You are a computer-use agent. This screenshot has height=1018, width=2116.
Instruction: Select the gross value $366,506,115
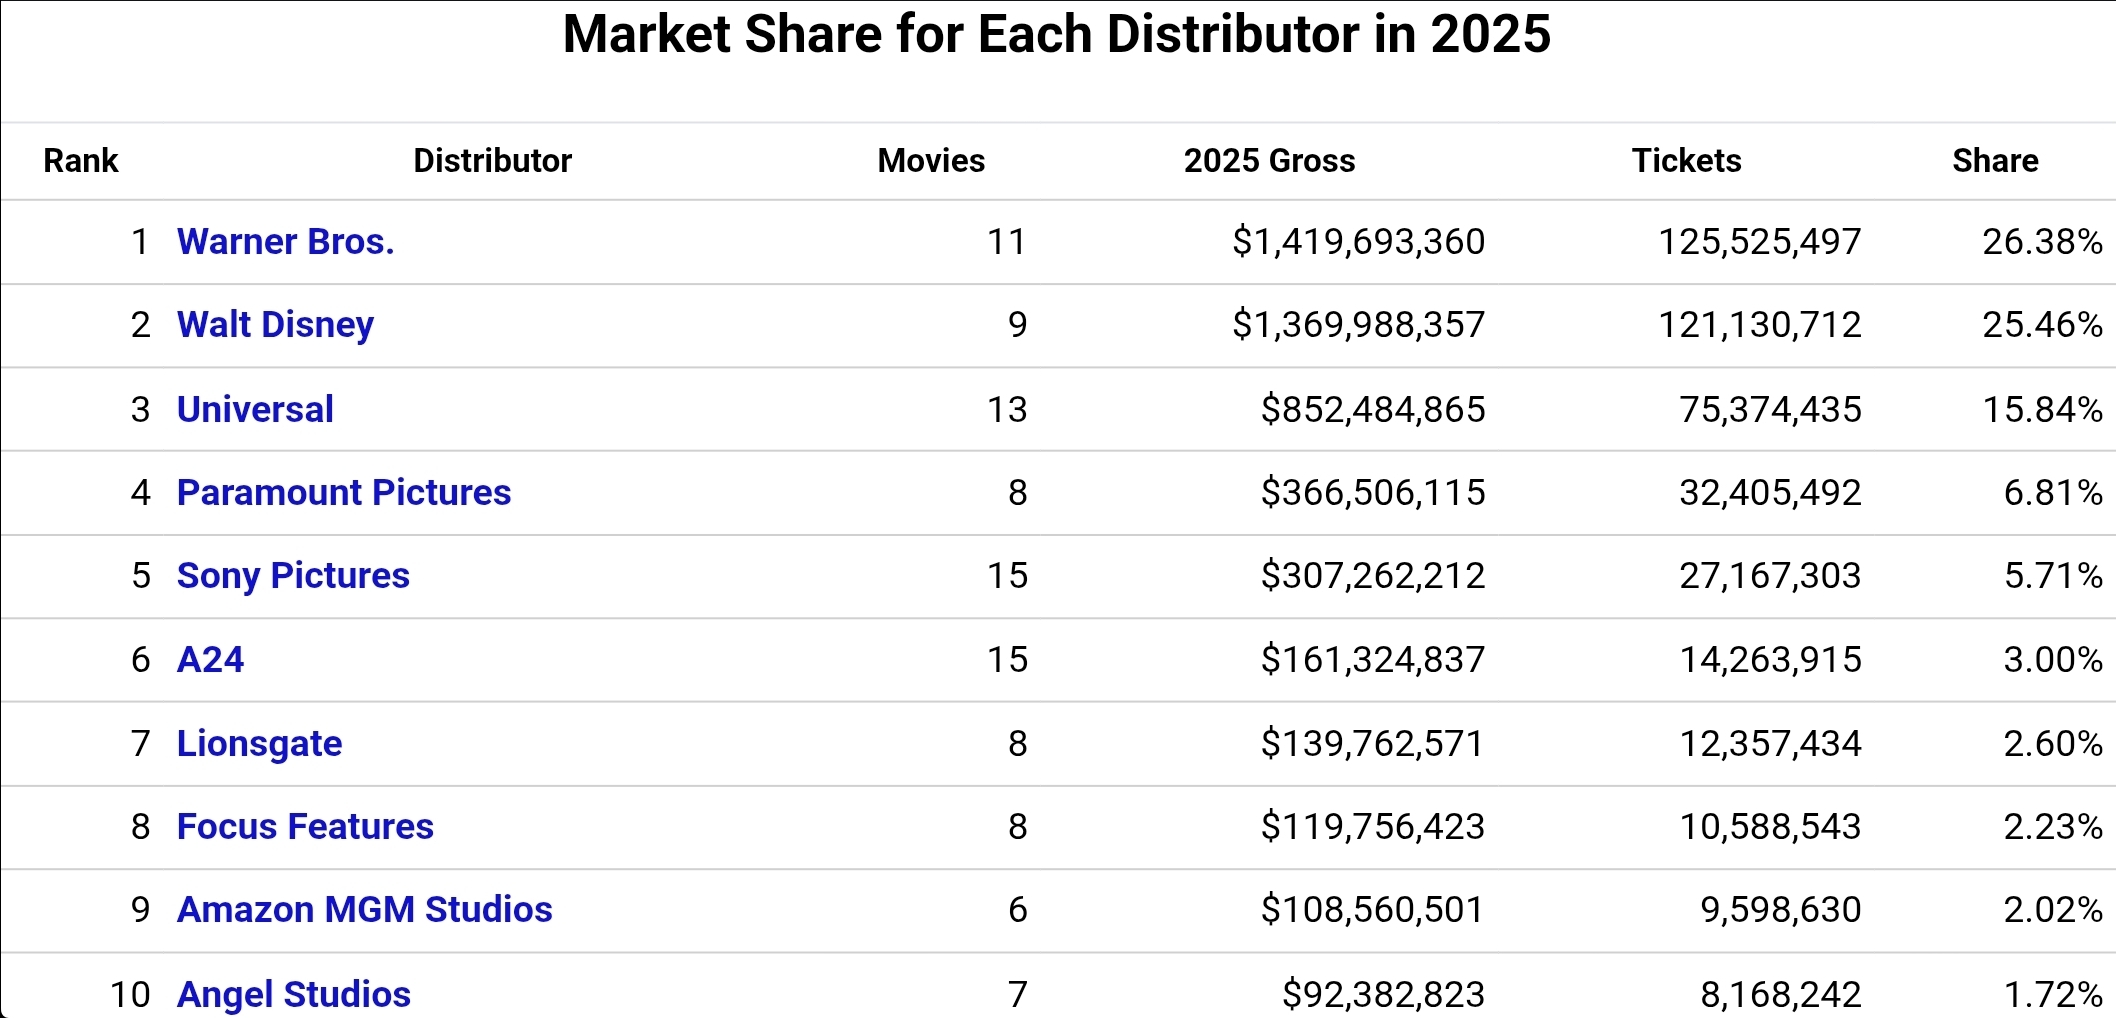[1373, 492]
